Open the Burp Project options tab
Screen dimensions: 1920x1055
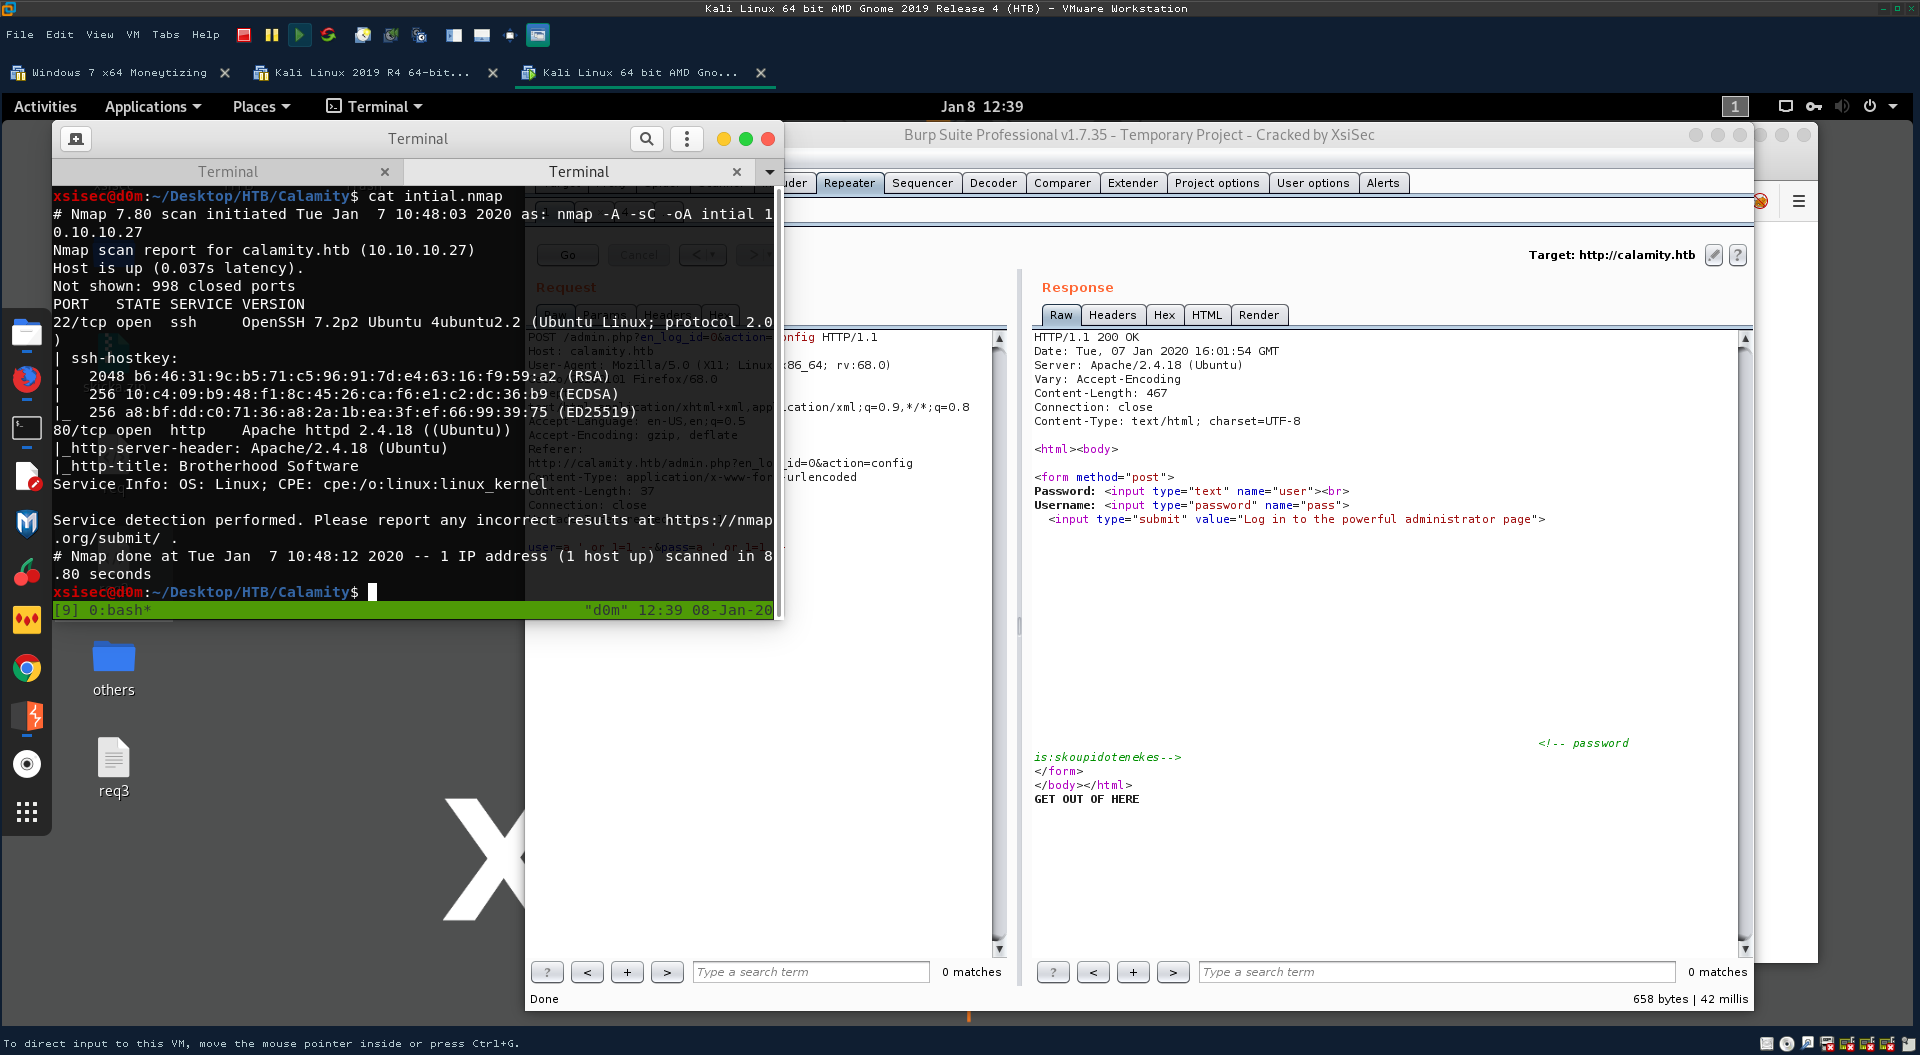click(x=1217, y=183)
